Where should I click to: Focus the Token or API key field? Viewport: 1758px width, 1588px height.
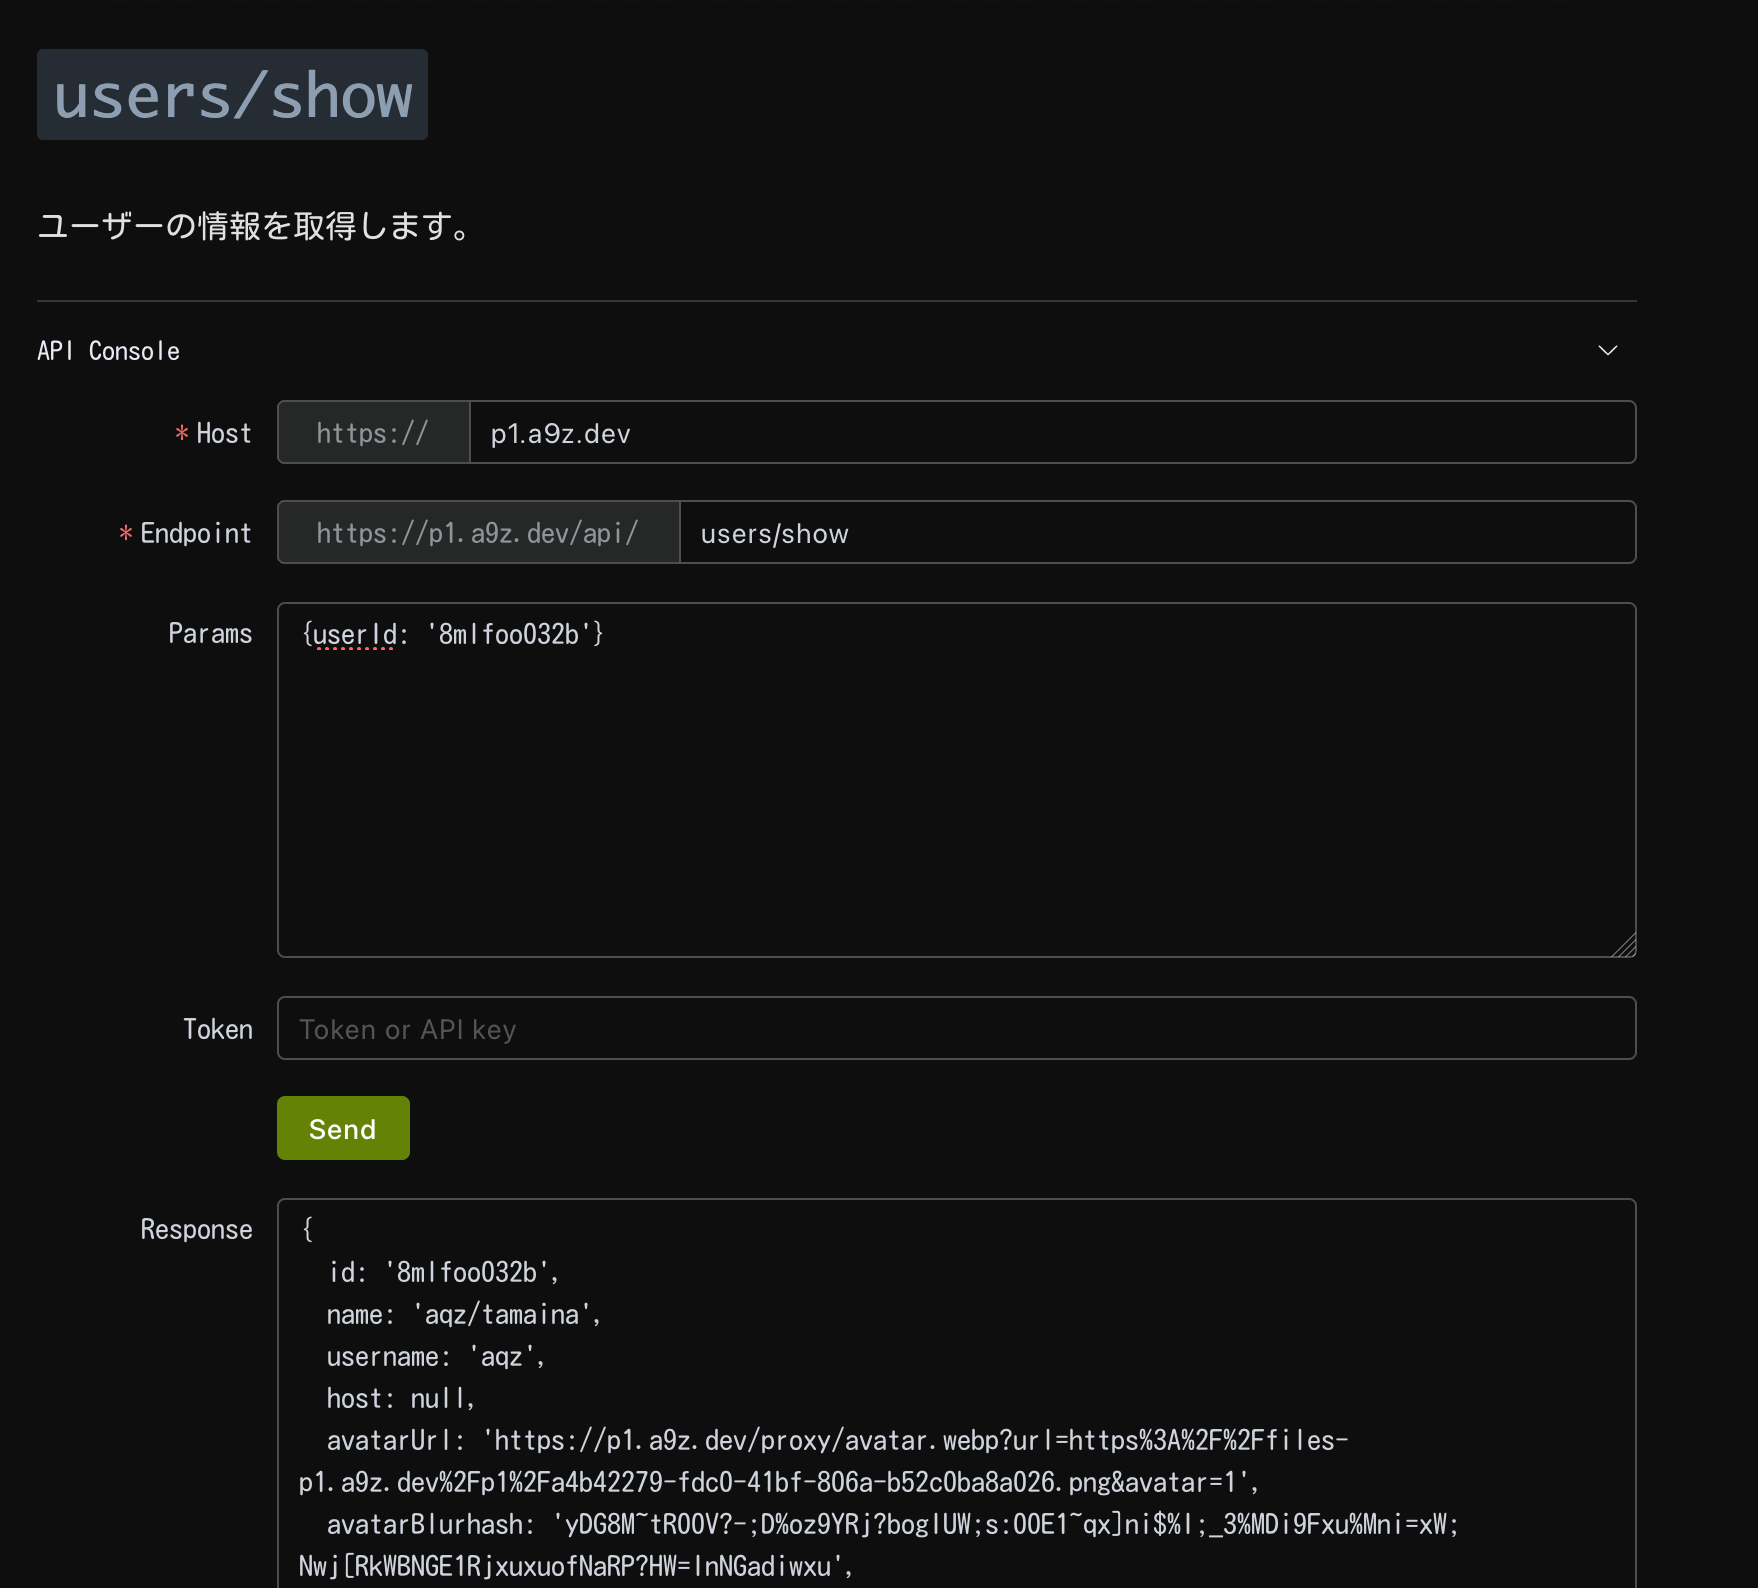[x=956, y=1029]
